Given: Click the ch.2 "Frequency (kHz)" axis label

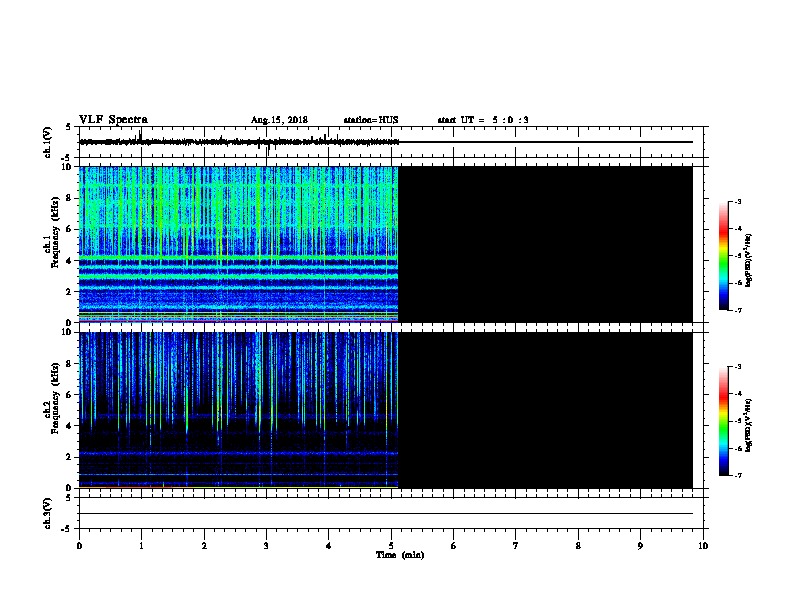Looking at the screenshot, I should click(55, 398).
